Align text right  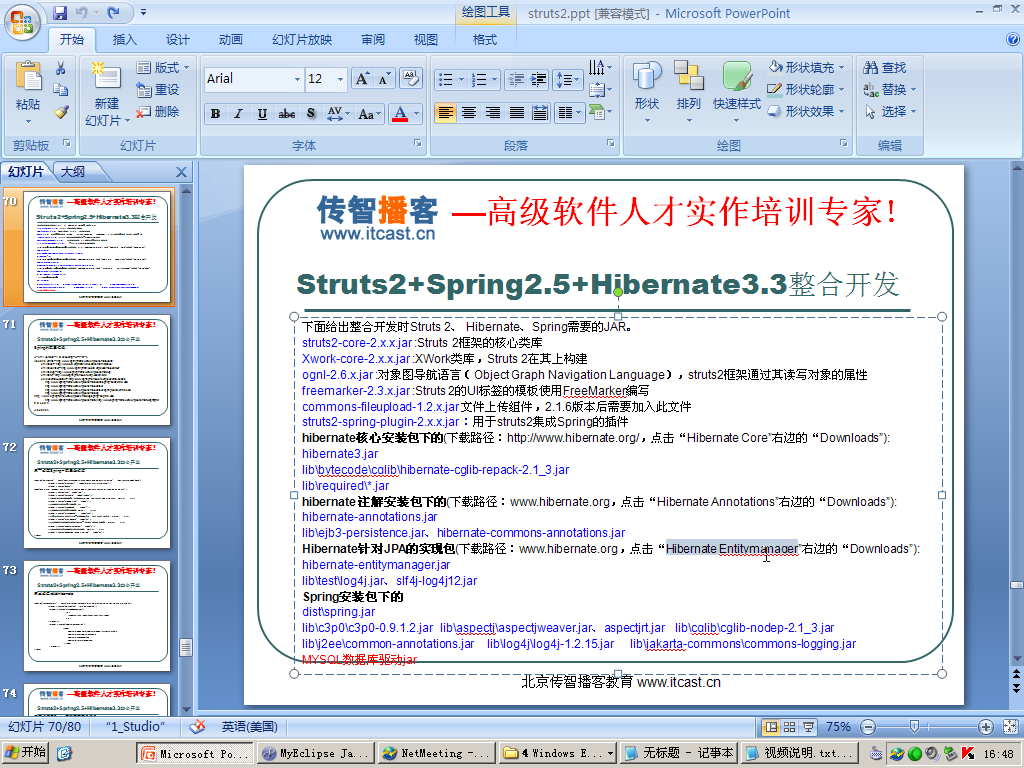coord(493,114)
